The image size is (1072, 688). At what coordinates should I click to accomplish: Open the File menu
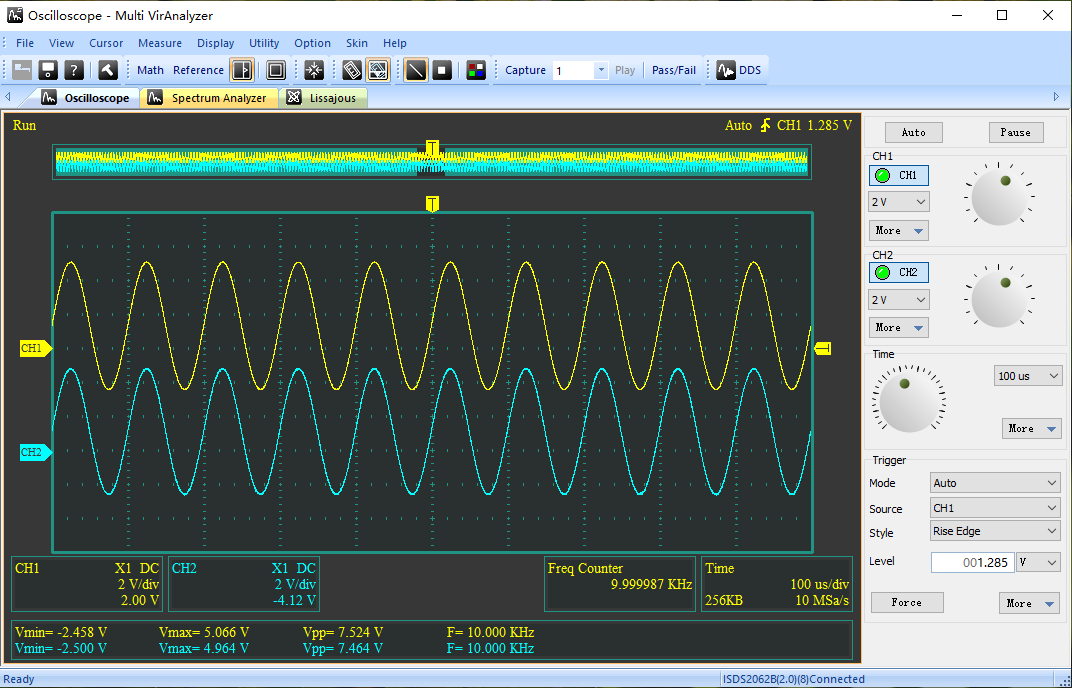click(x=25, y=43)
